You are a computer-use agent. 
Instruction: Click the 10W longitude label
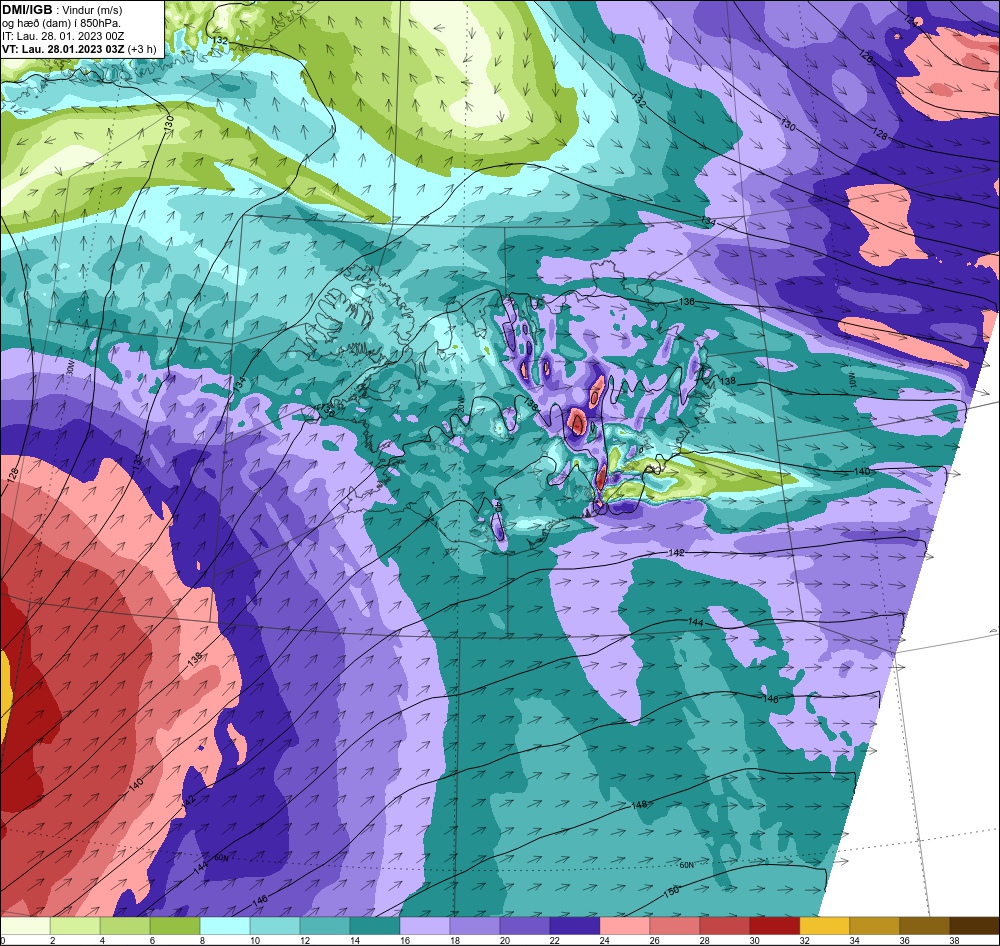click(x=851, y=378)
